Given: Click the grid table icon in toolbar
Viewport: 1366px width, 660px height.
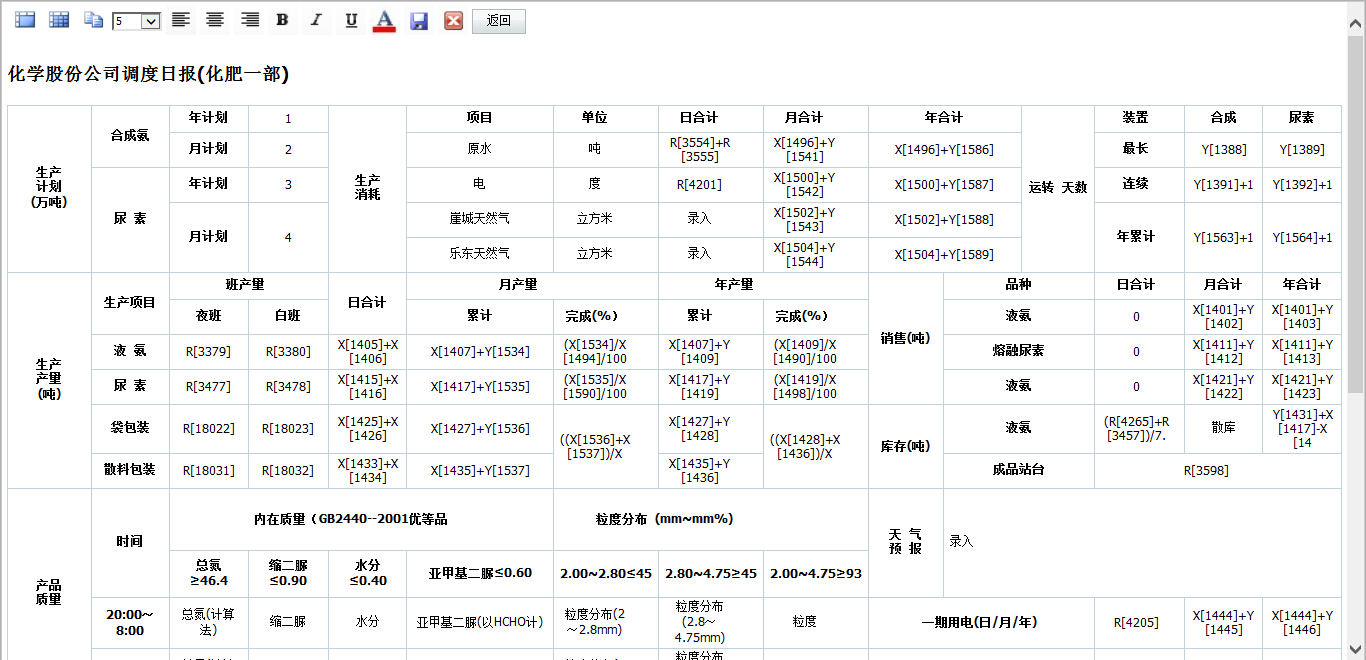Looking at the screenshot, I should click(59, 20).
